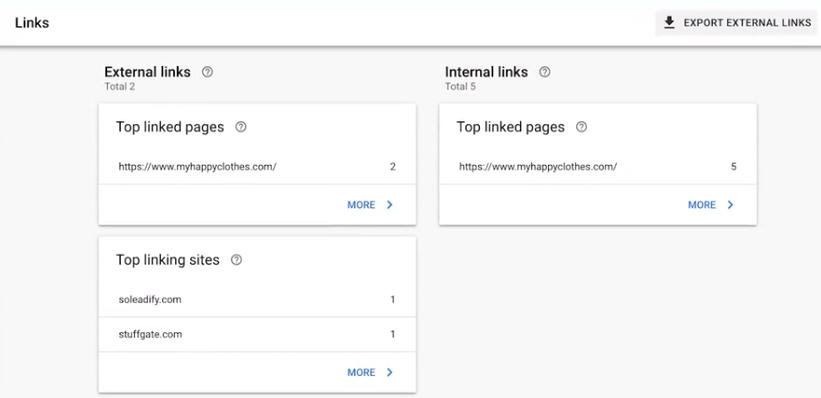821x398 pixels.
Task: Click help icon beside external Top linked pages
Action: pos(240,127)
